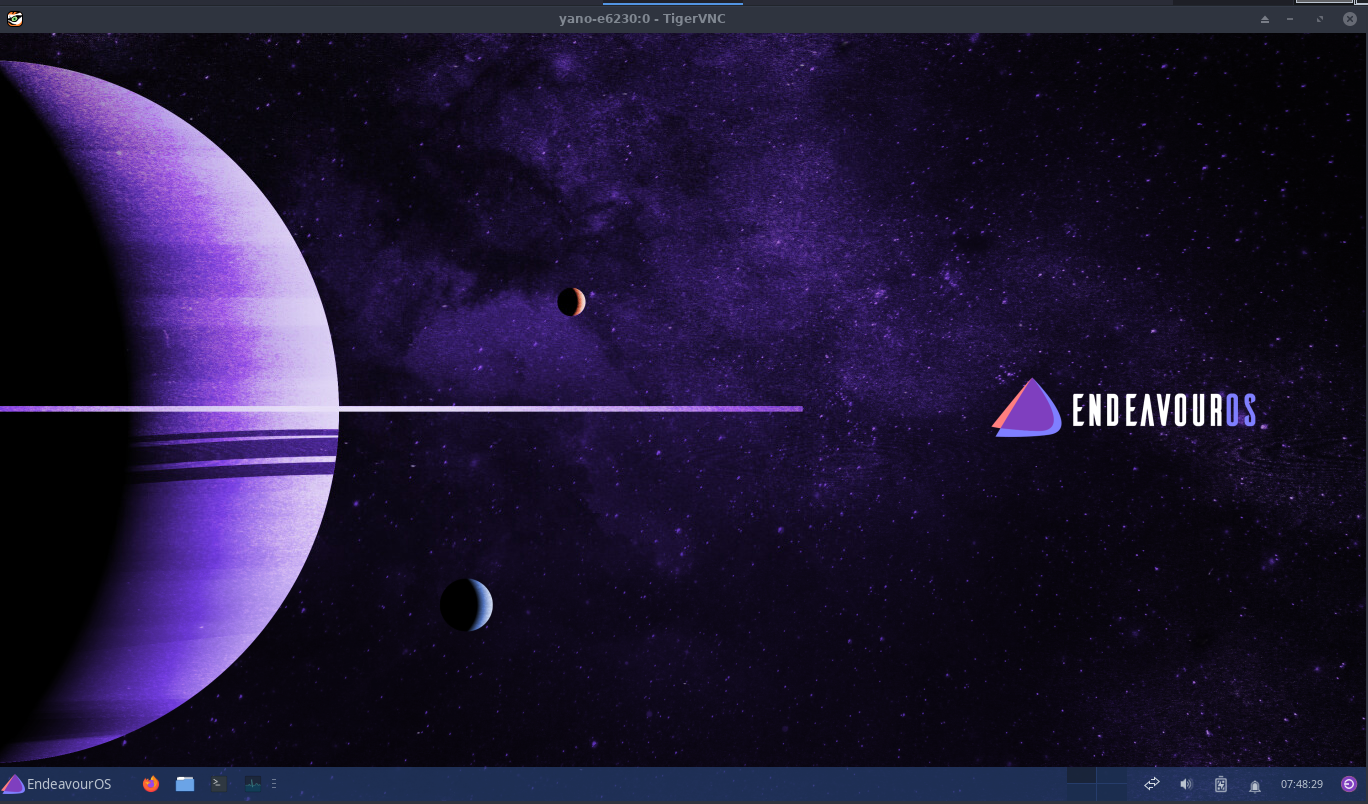Close the TigerVNC viewer window

tap(1349, 19)
